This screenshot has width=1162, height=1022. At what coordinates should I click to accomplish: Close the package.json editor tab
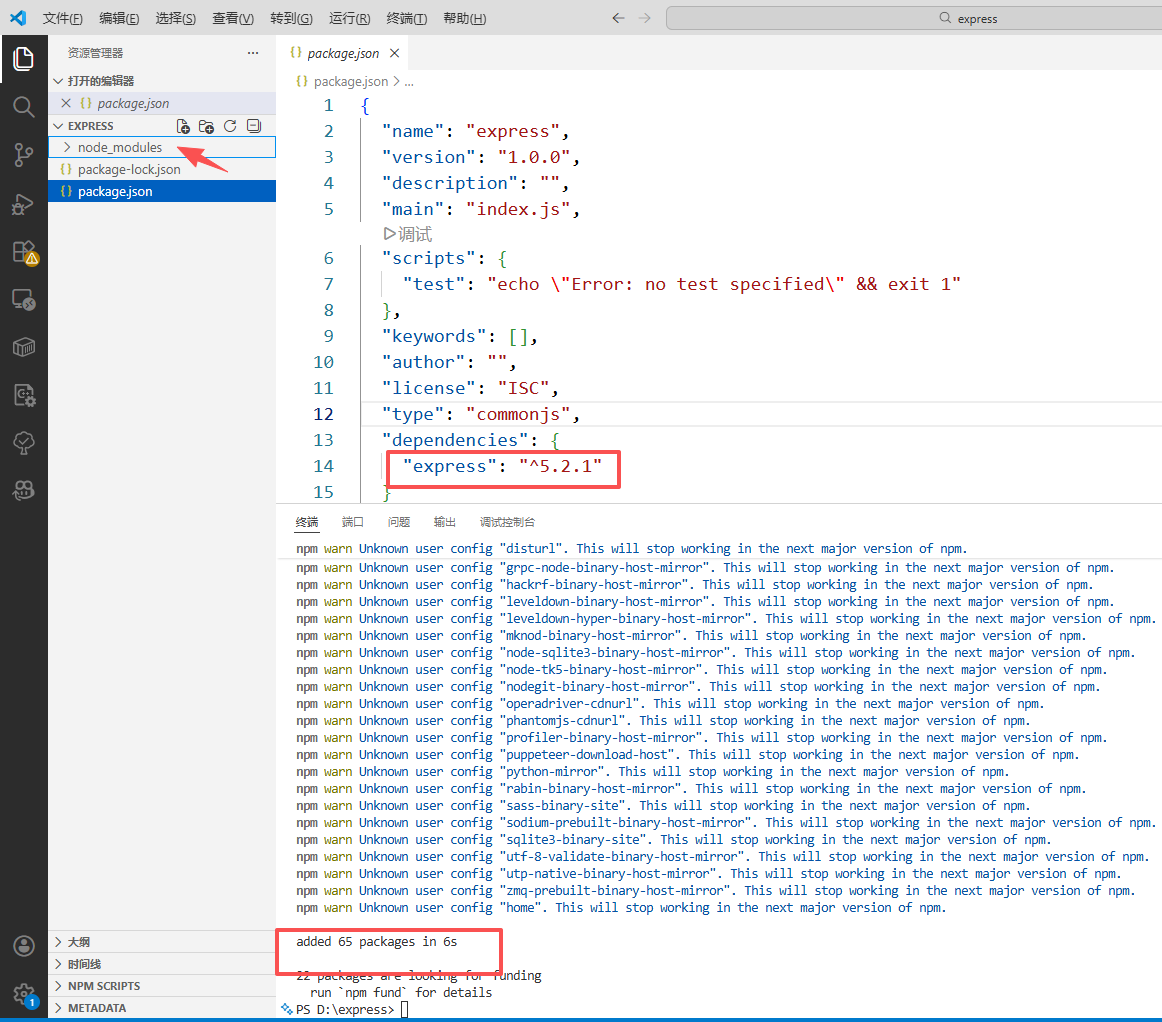(394, 54)
